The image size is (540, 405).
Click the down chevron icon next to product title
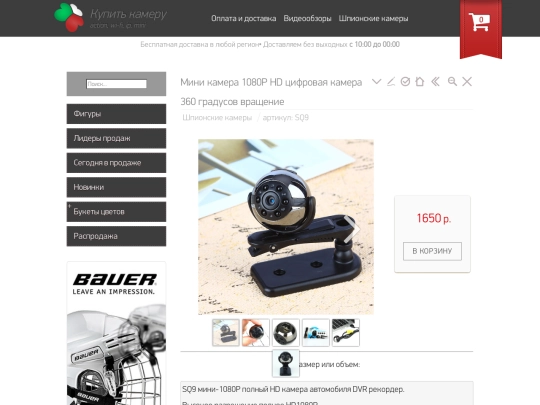tap(376, 82)
